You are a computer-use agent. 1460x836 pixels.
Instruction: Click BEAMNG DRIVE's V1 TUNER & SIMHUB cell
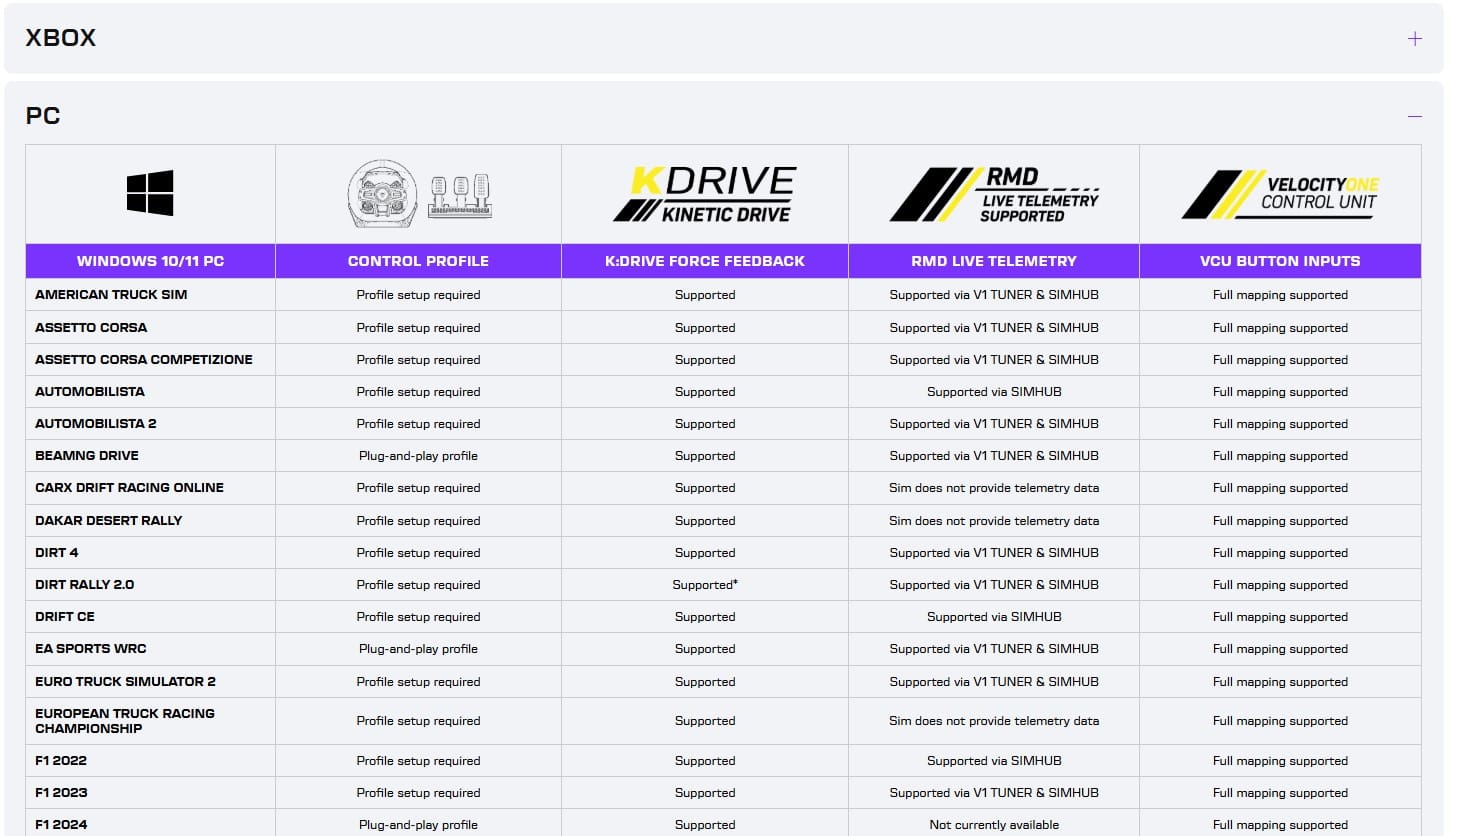[x=994, y=456]
